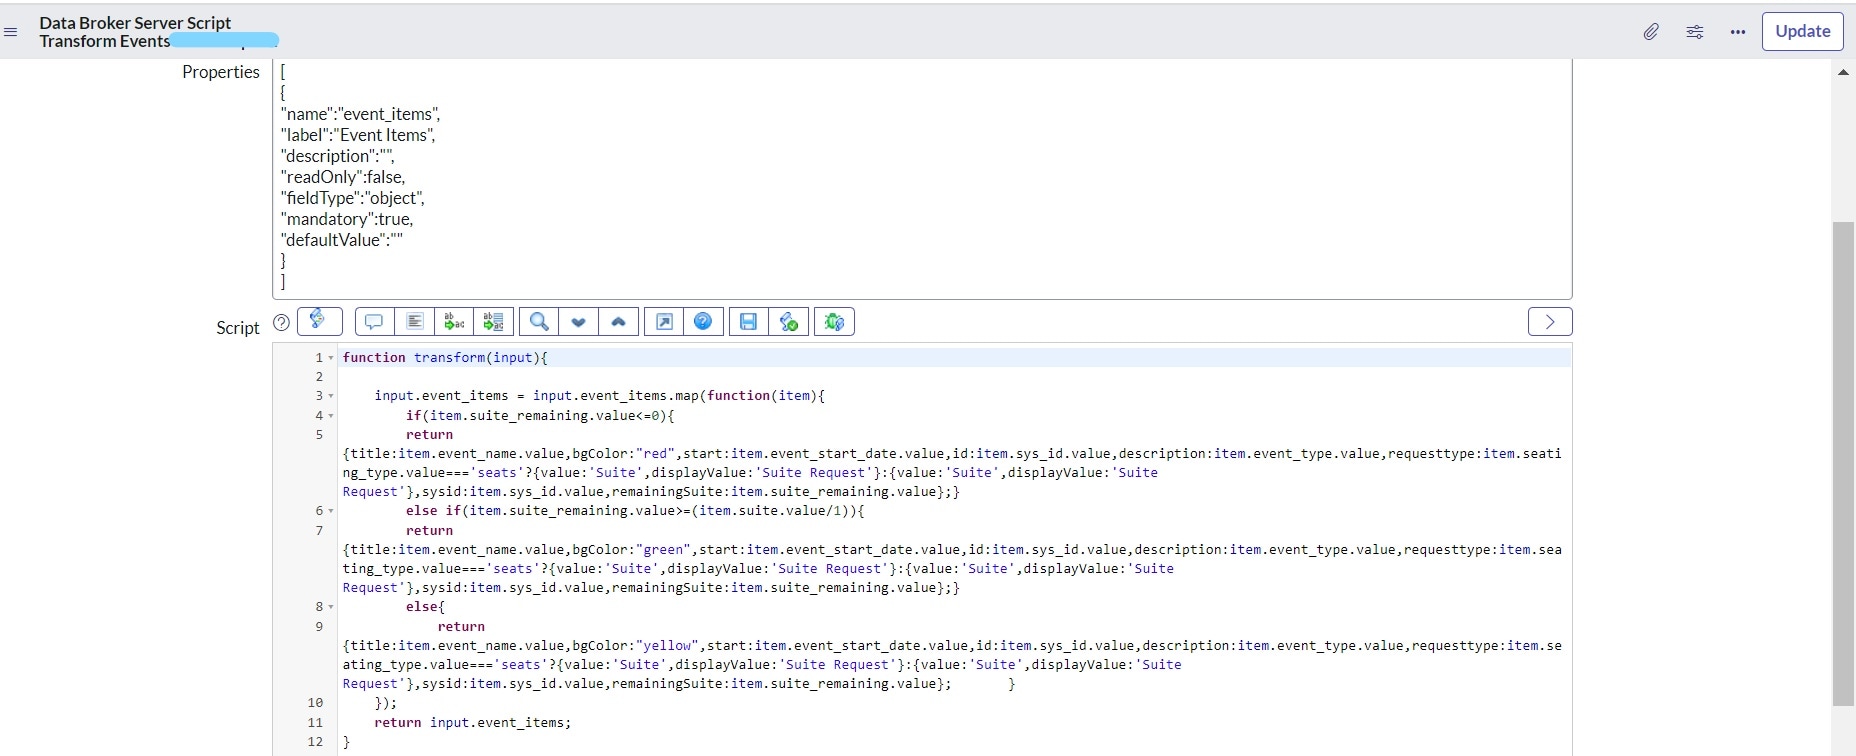Click the Update button

point(1802,31)
